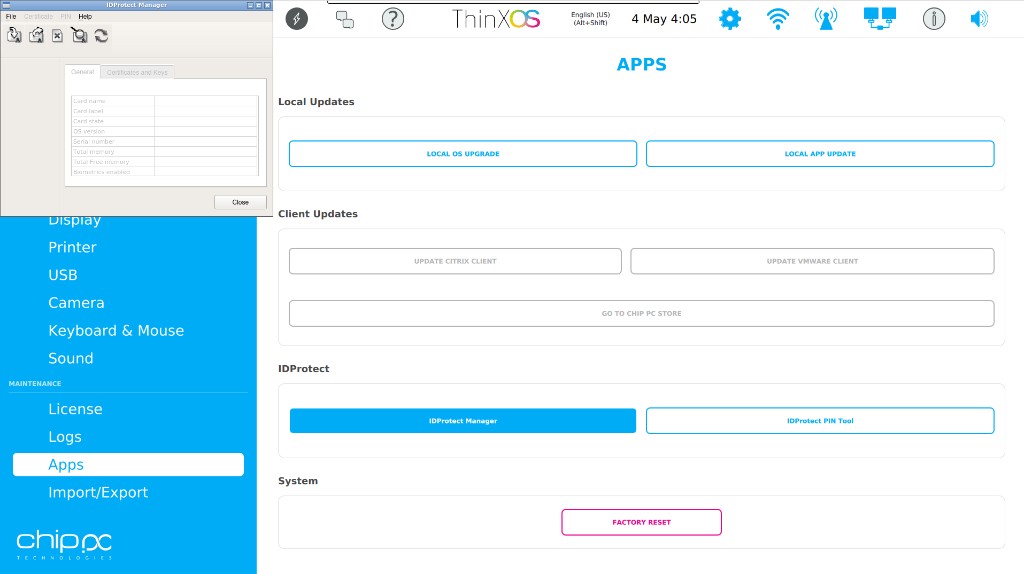This screenshot has width=1024, height=574.
Task: Click the refresh arrows icon in IDProtect Manager
Action: coord(101,35)
